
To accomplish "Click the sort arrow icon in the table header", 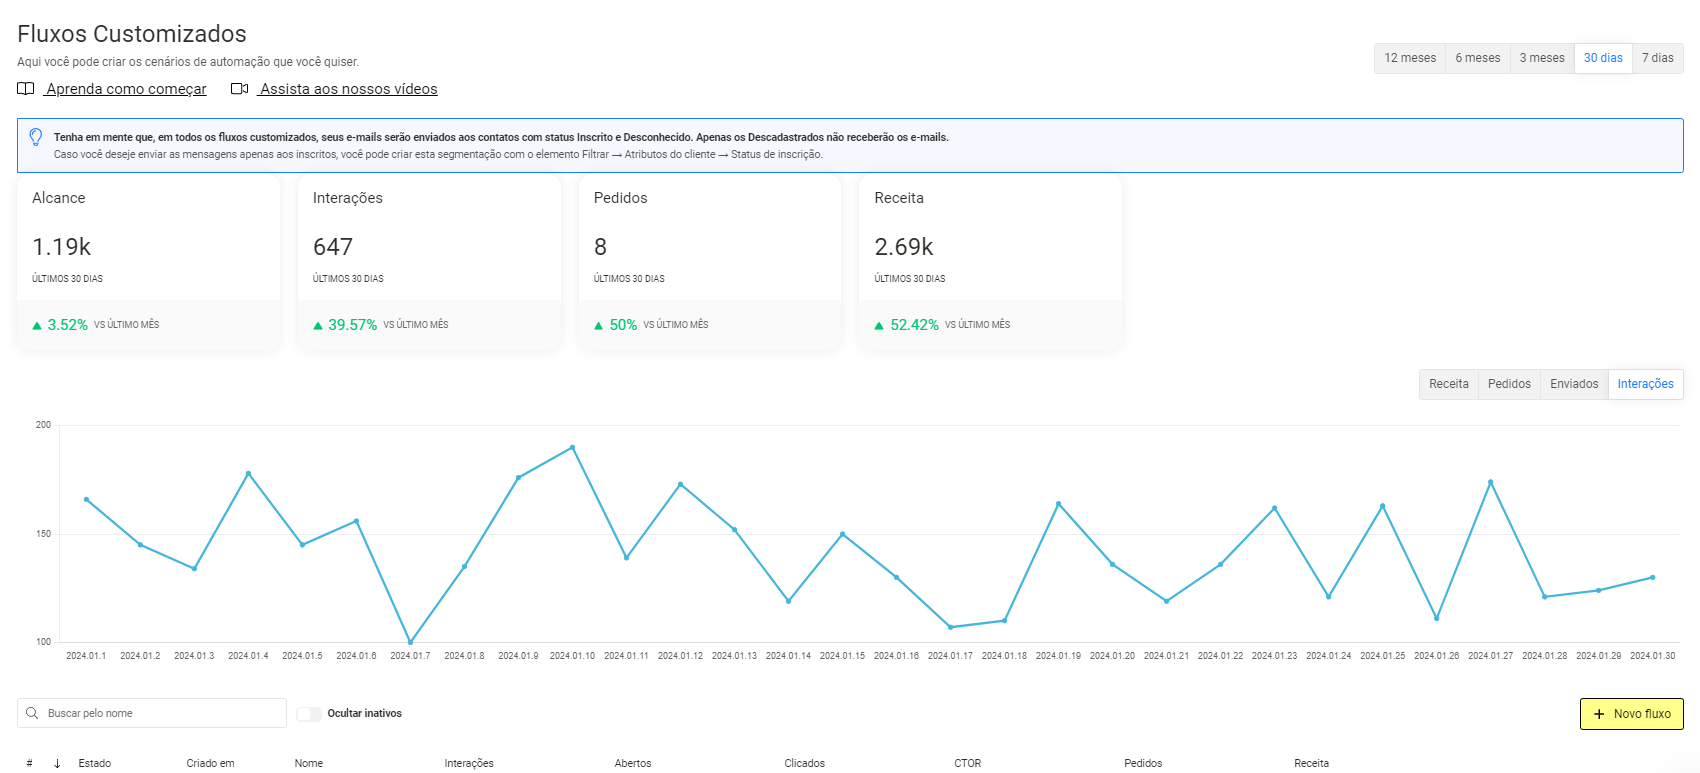I will (57, 763).
